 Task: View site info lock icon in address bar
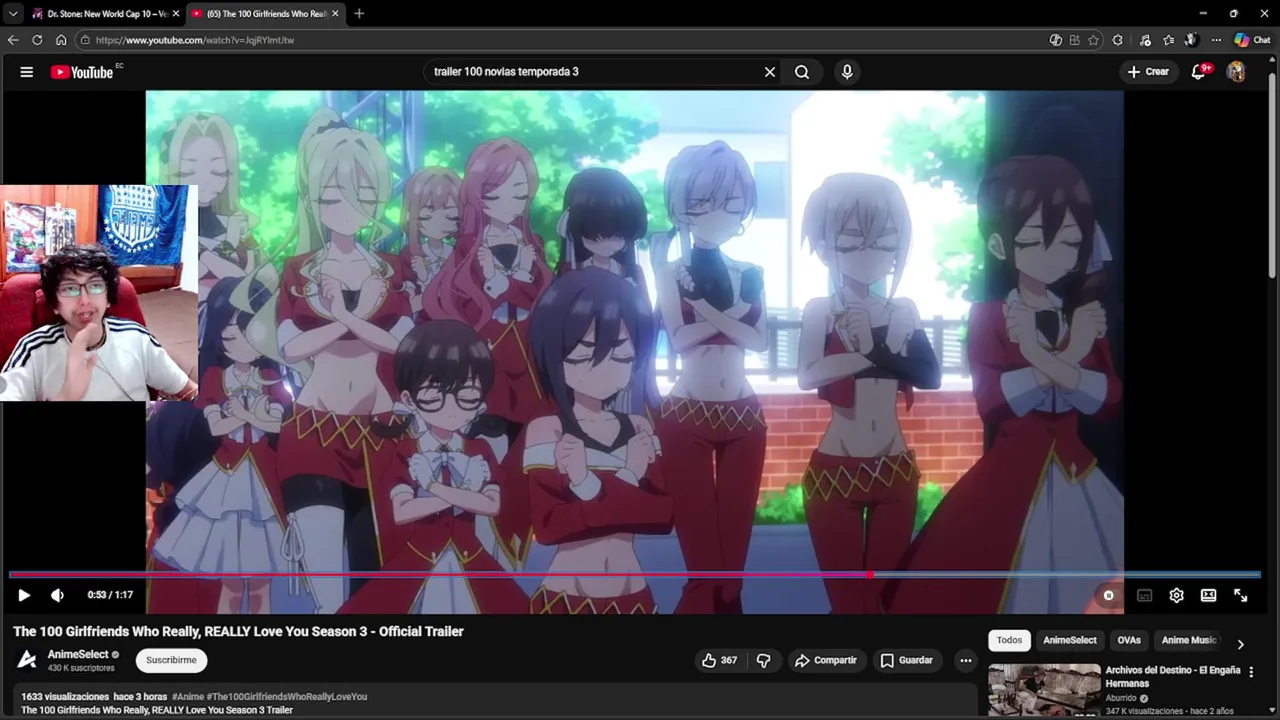pyautogui.click(x=86, y=40)
